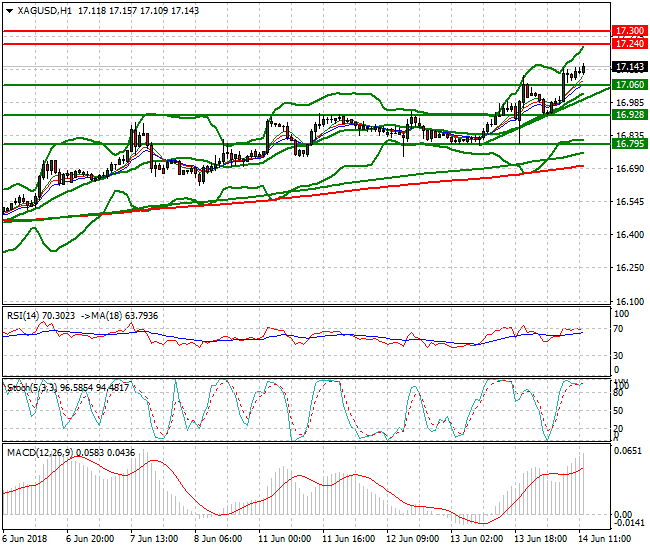Image resolution: width=650 pixels, height=550 pixels.
Task: Click the 8 Jun 06:00 time label
Action: point(218,539)
